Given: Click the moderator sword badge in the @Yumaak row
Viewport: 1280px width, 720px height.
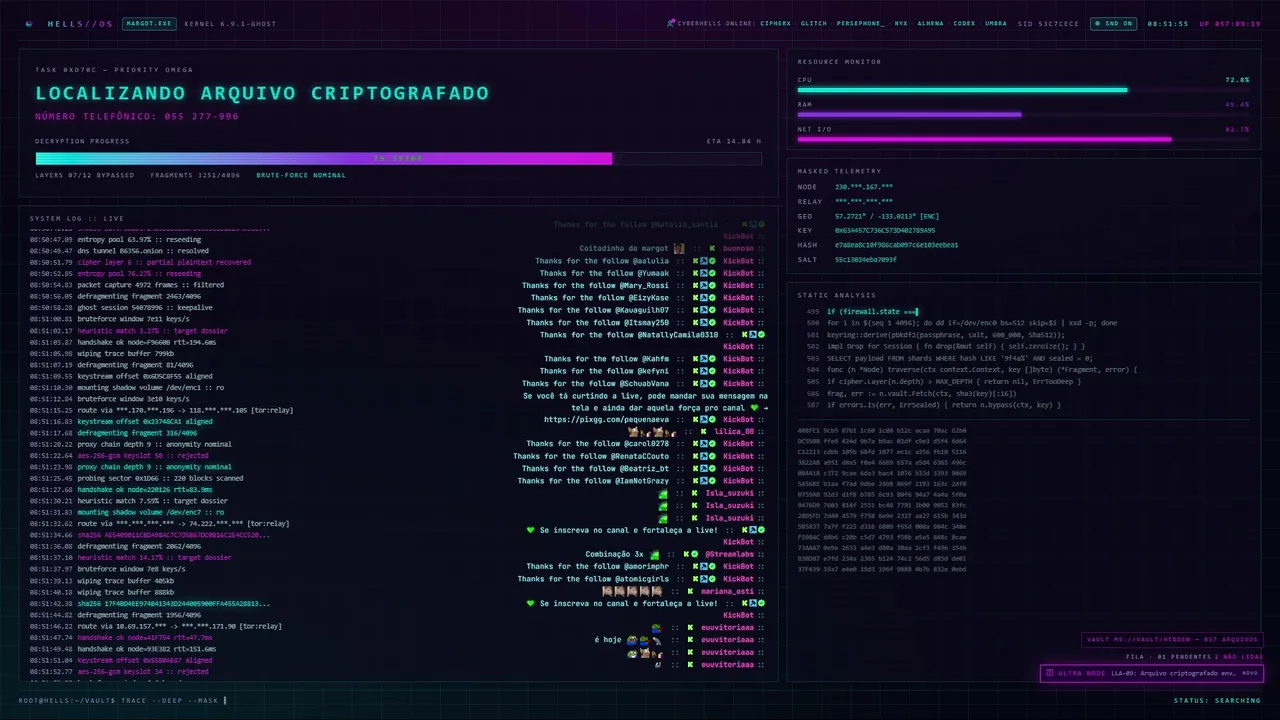Looking at the screenshot, I should pyautogui.click(x=704, y=273).
